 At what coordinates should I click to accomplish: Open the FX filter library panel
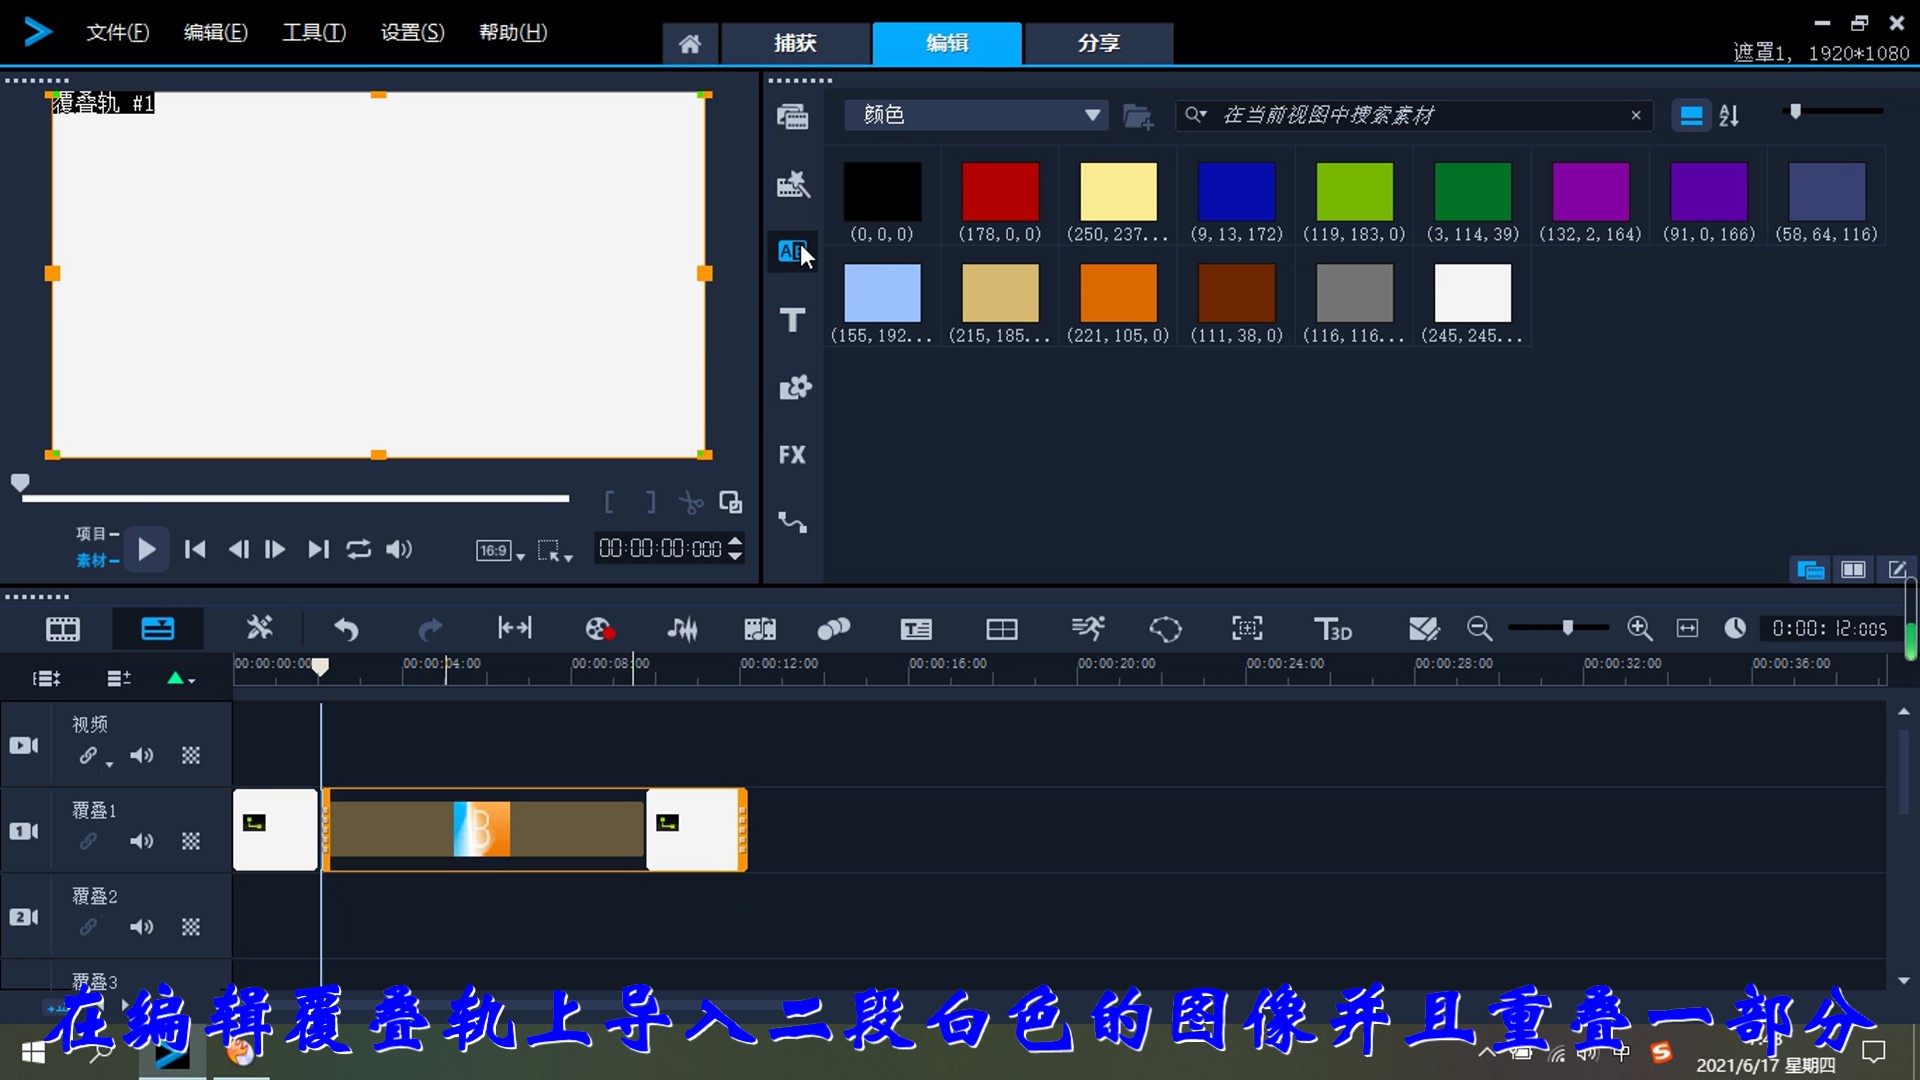pos(792,454)
